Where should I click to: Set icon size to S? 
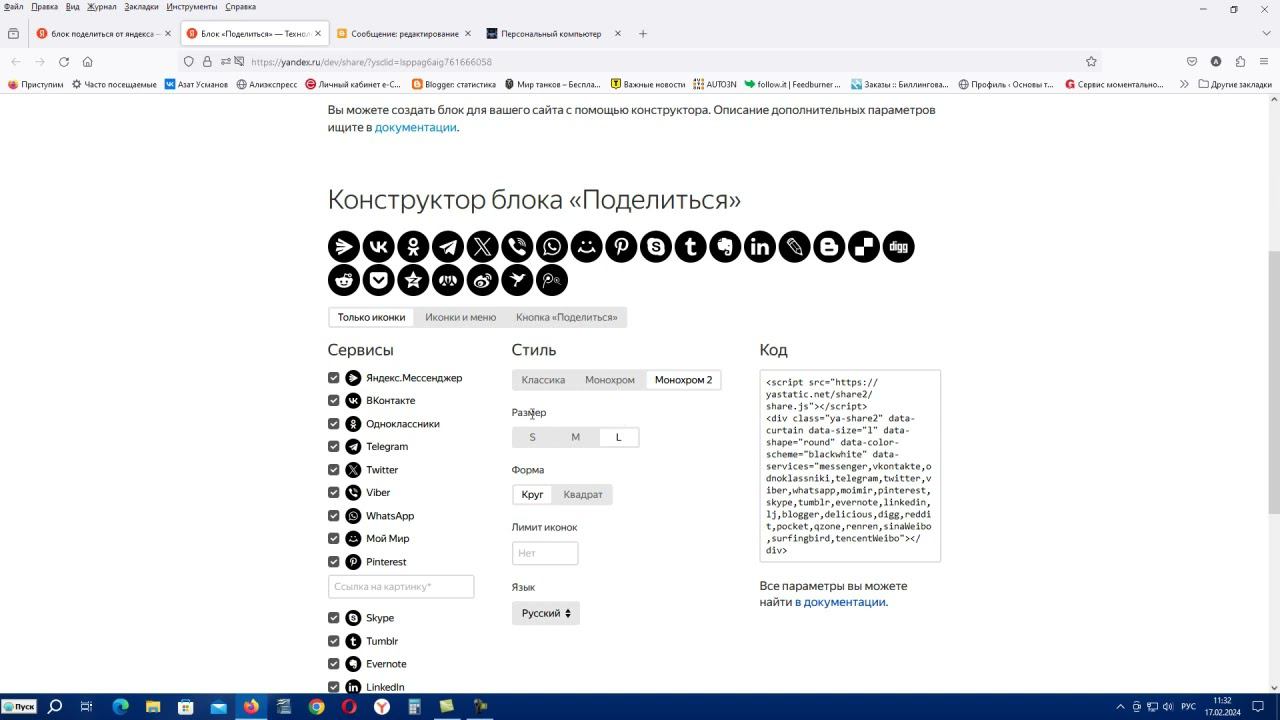click(532, 437)
